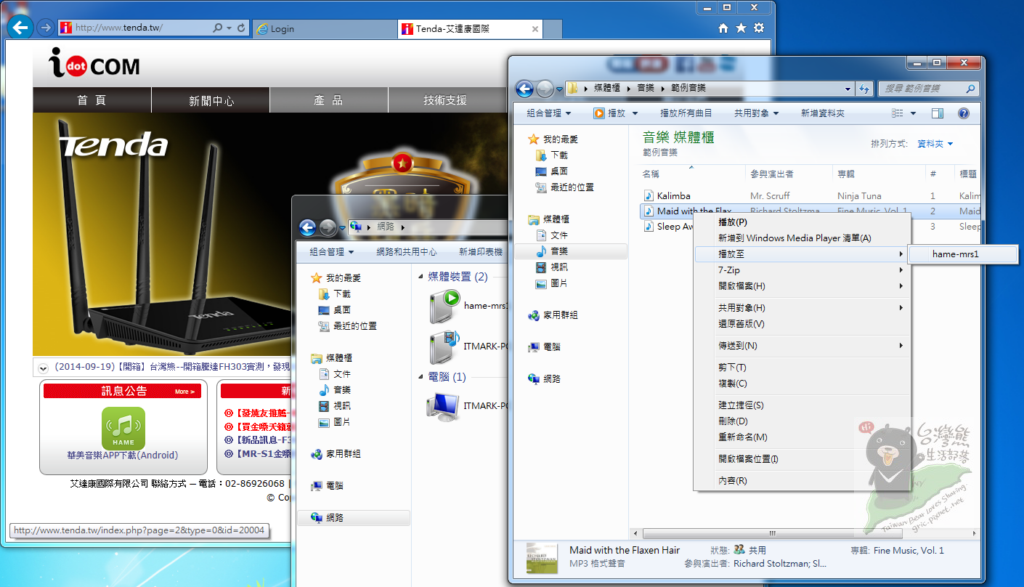This screenshot has width=1024, height=587.
Task: Select ITMARK-PC media device icon
Action: (444, 347)
